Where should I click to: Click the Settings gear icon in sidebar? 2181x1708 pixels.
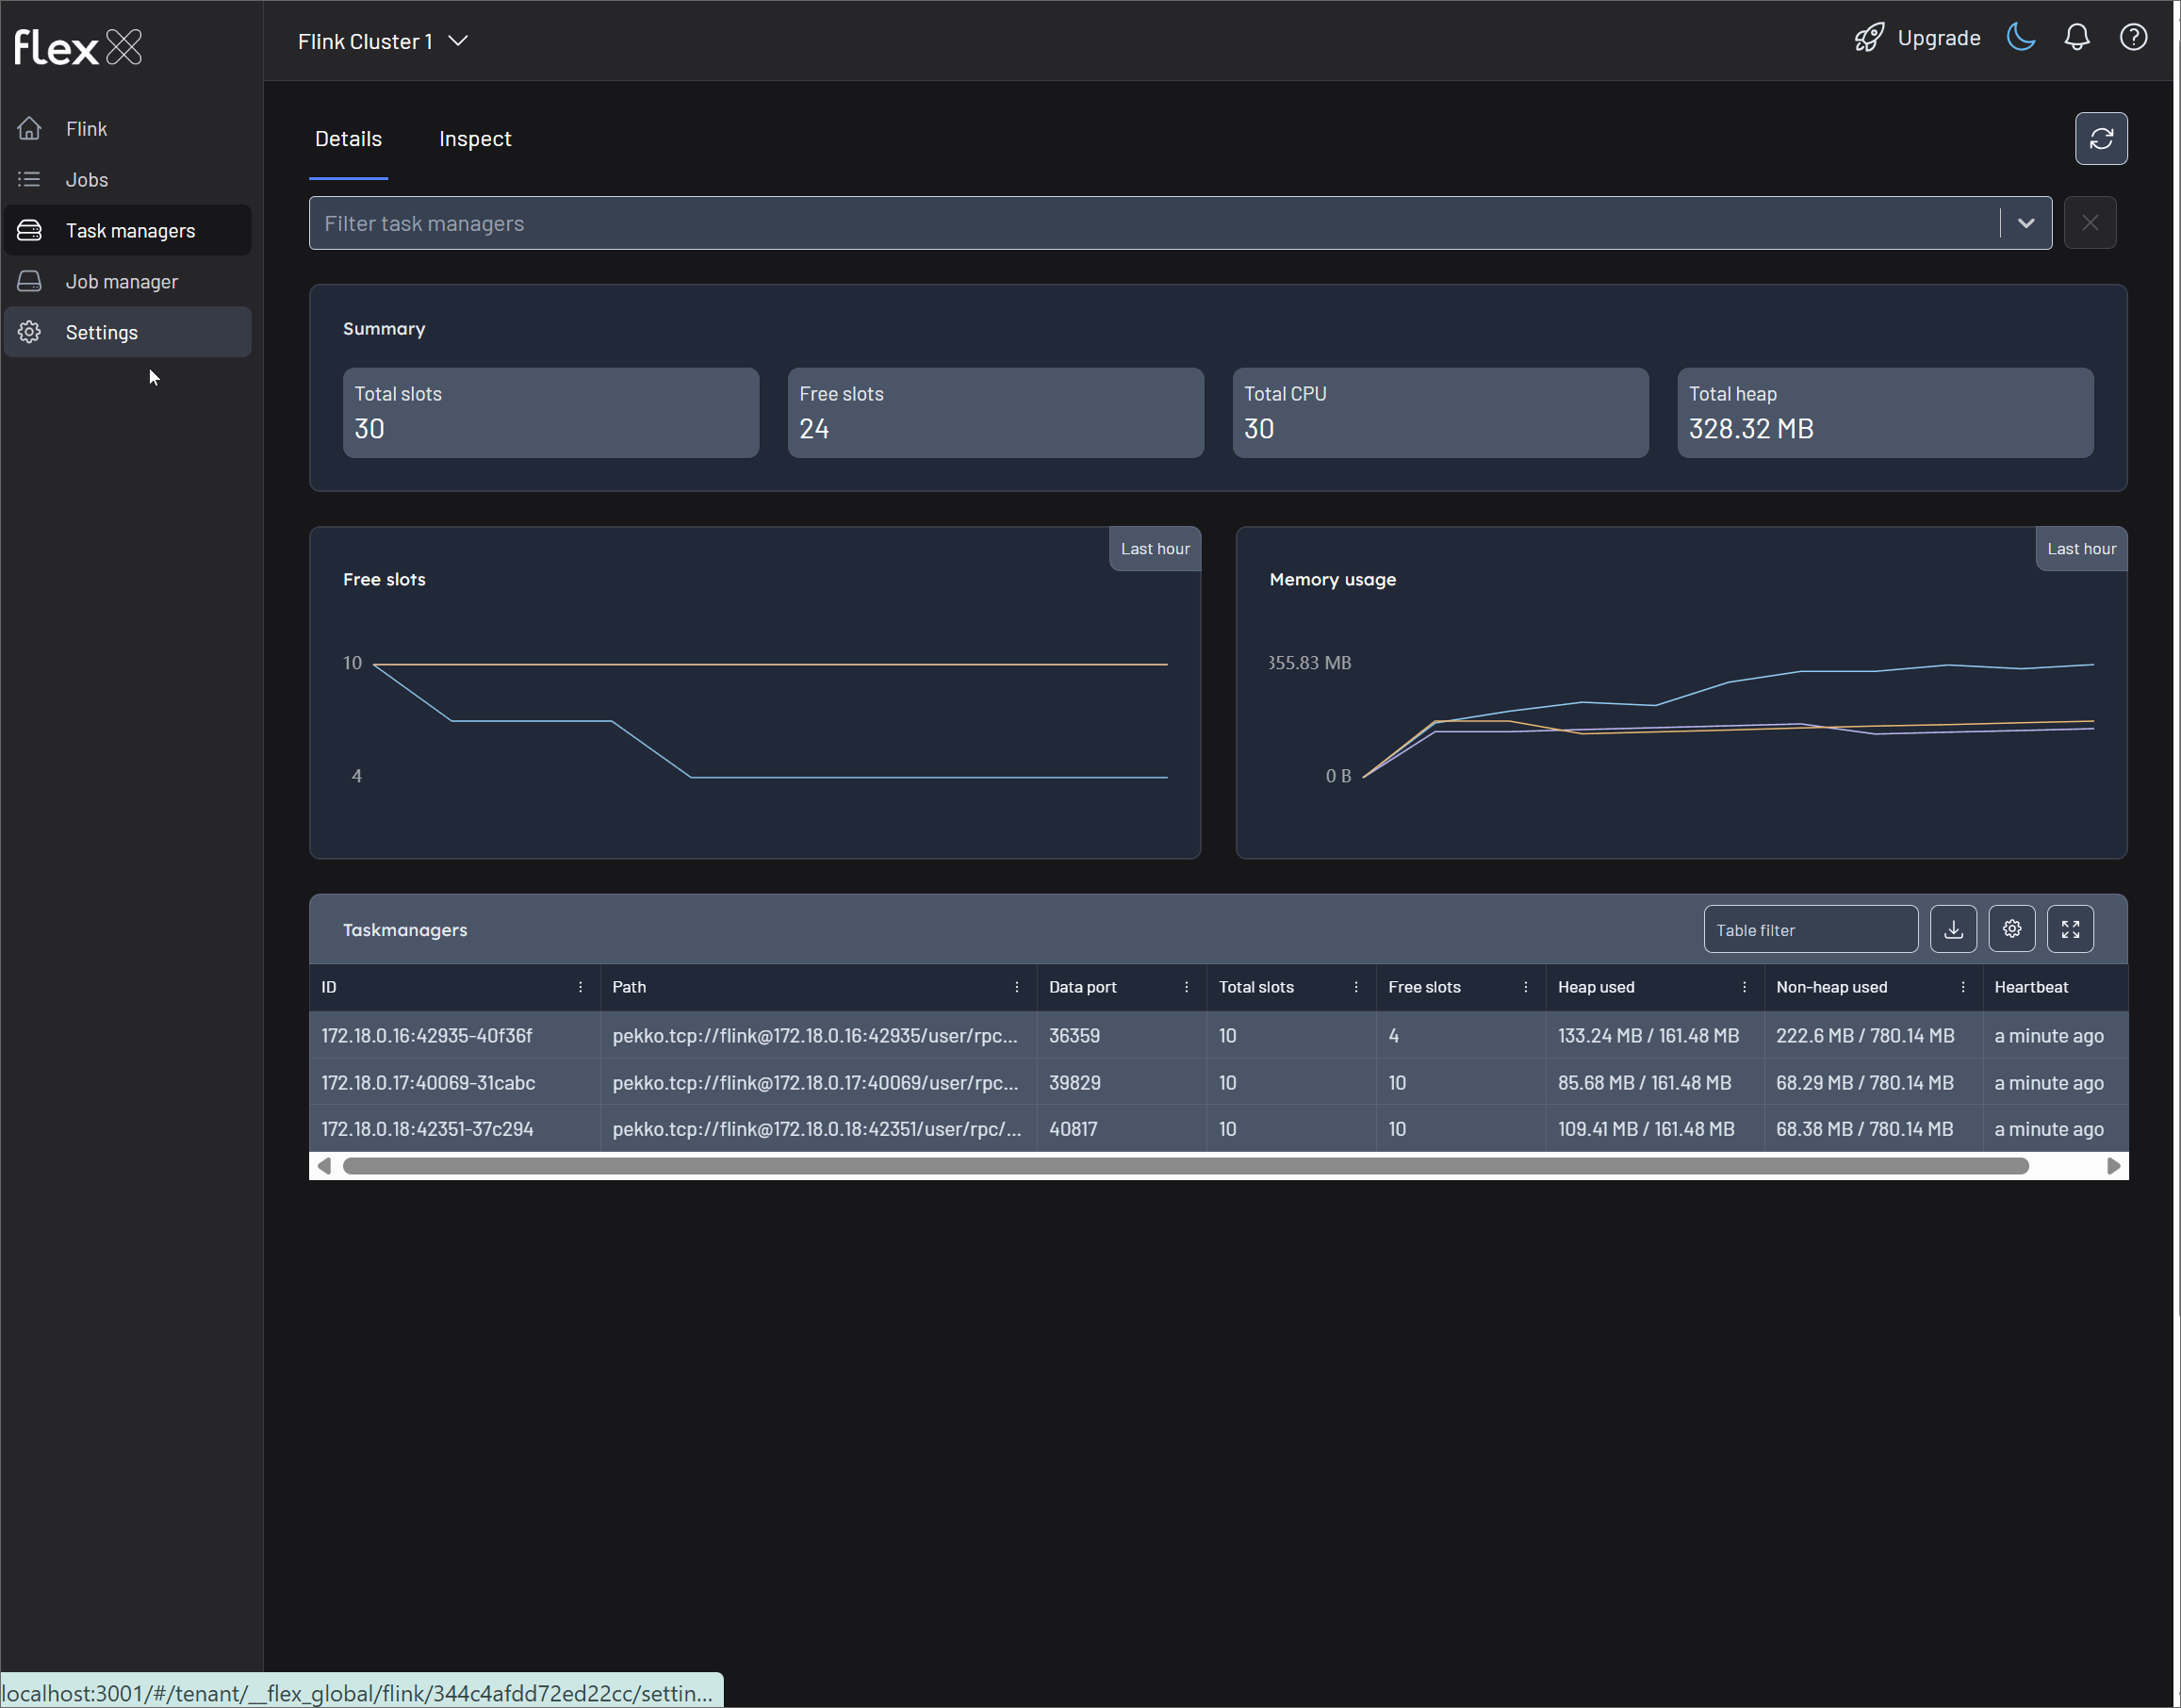pos(29,333)
